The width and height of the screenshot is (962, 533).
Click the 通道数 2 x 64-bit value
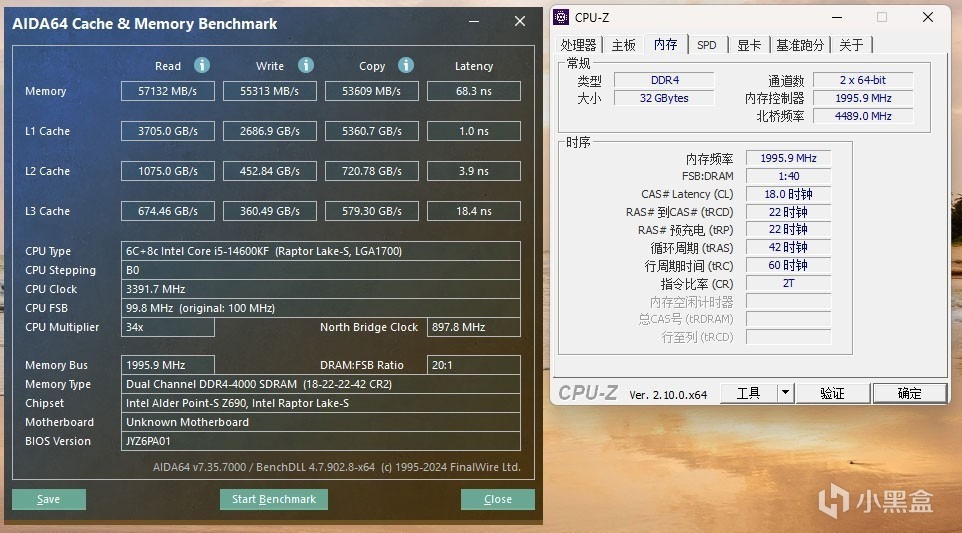(863, 80)
